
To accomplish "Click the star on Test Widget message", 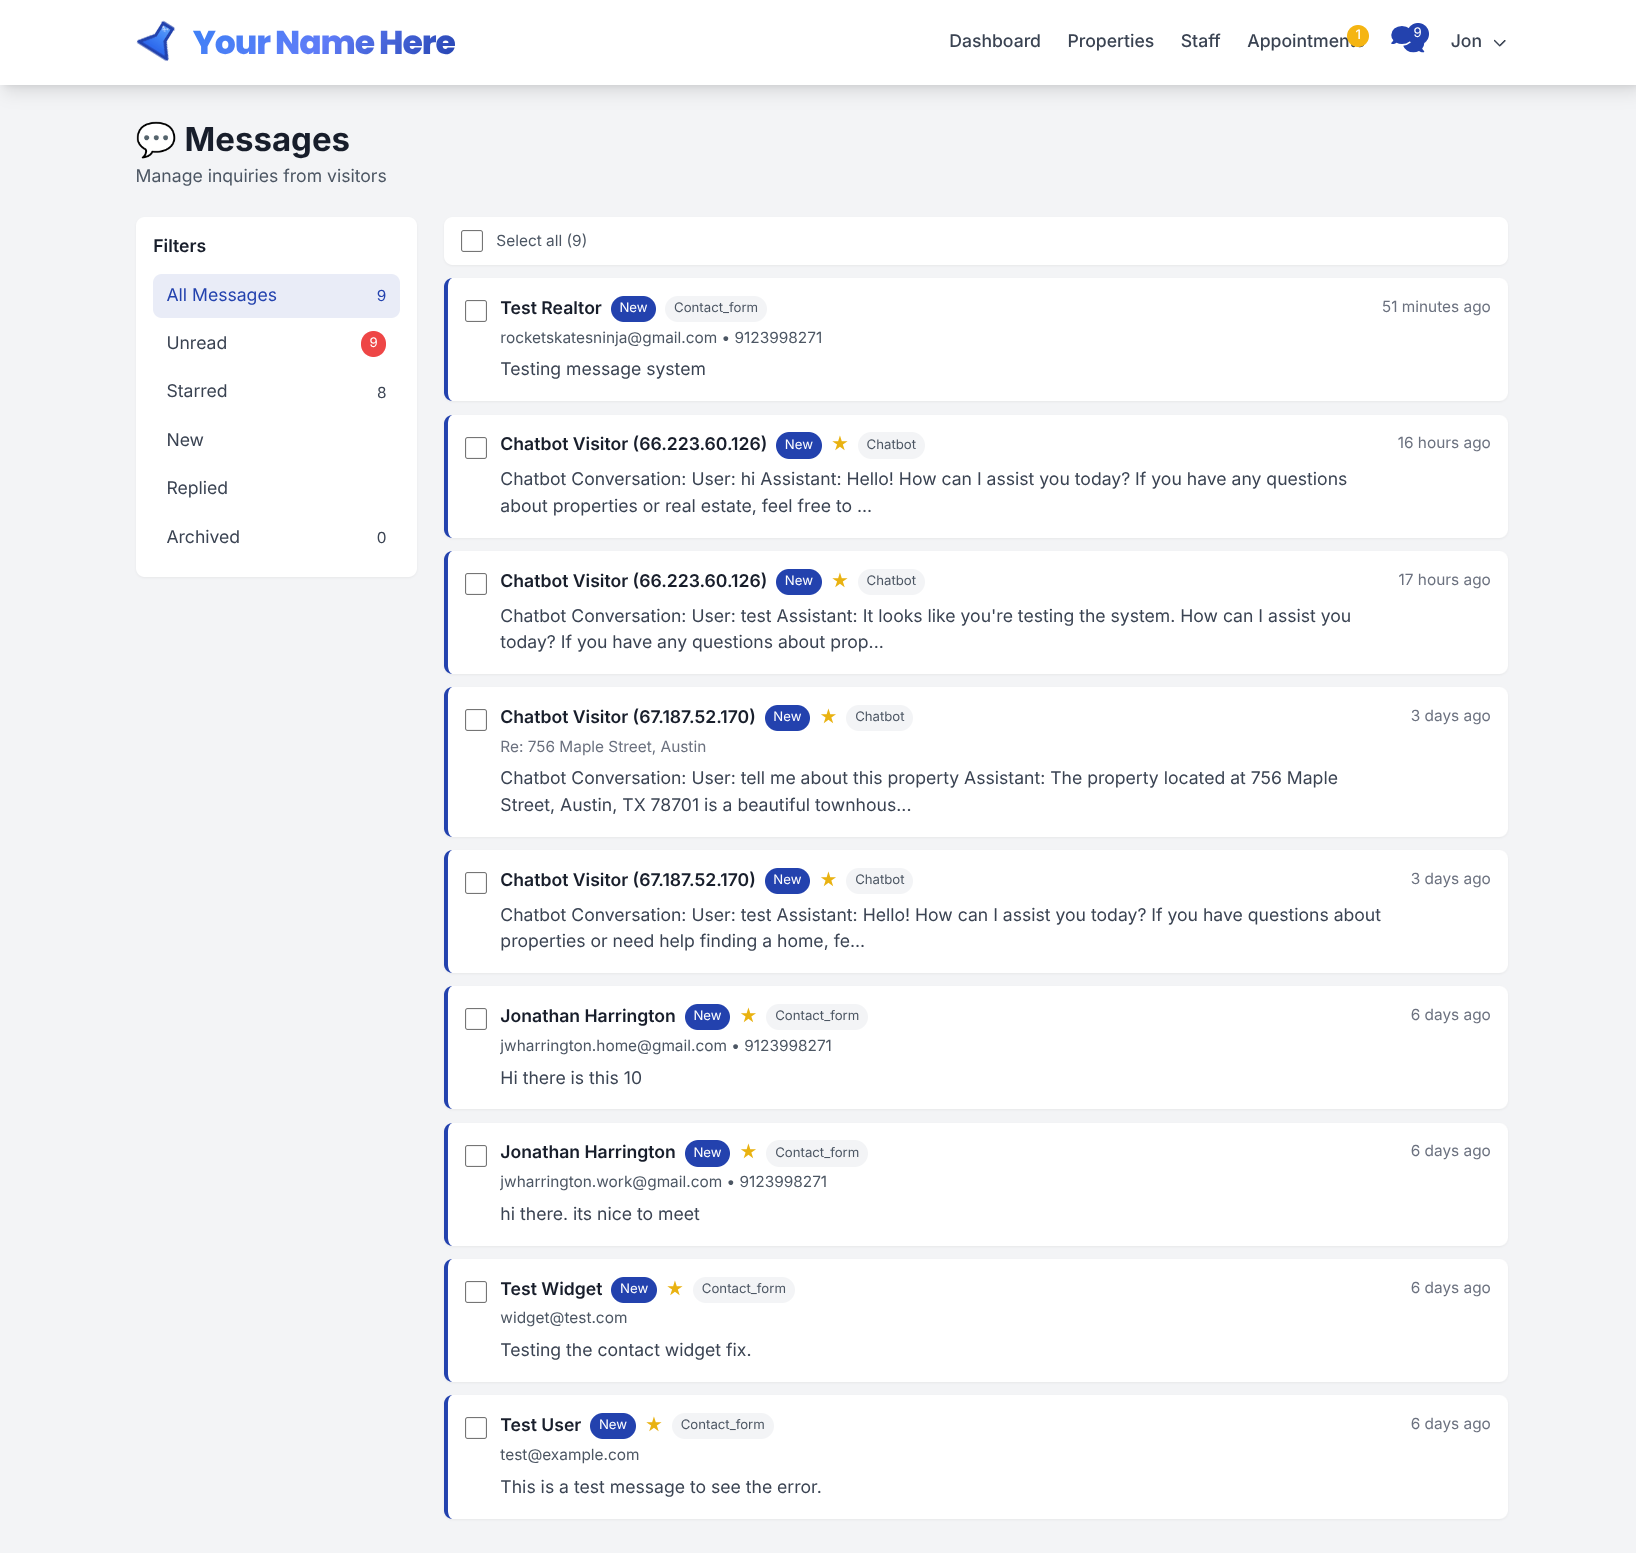I will tap(675, 1288).
